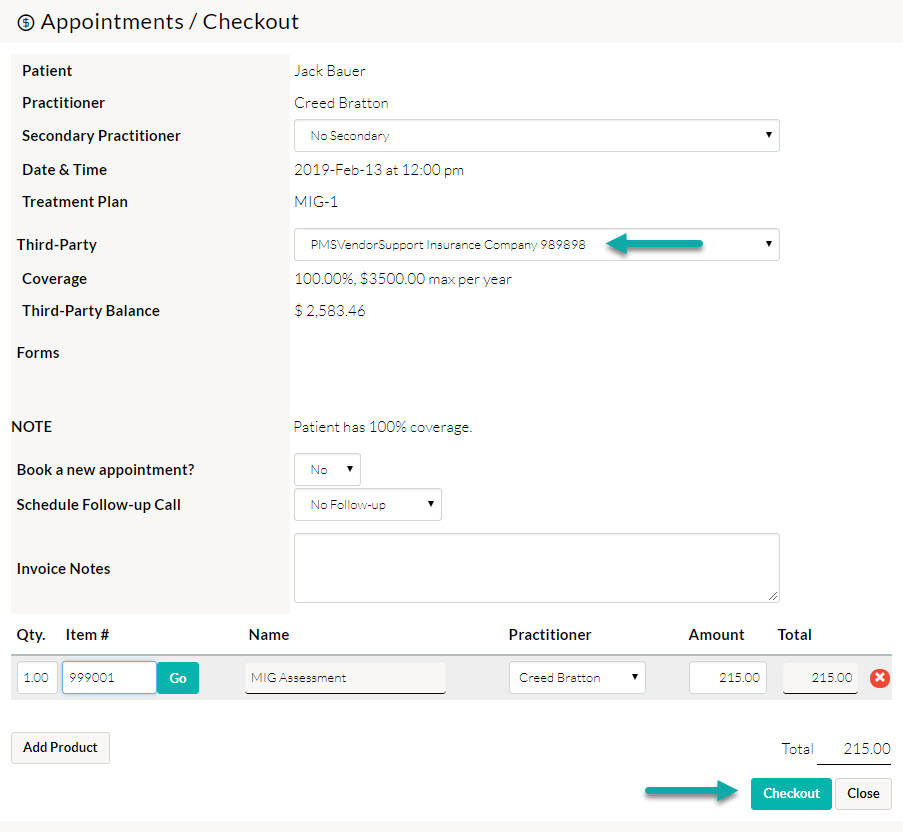Open the Third-Party insurance dropdown
The width and height of the screenshot is (903, 832).
click(x=537, y=245)
